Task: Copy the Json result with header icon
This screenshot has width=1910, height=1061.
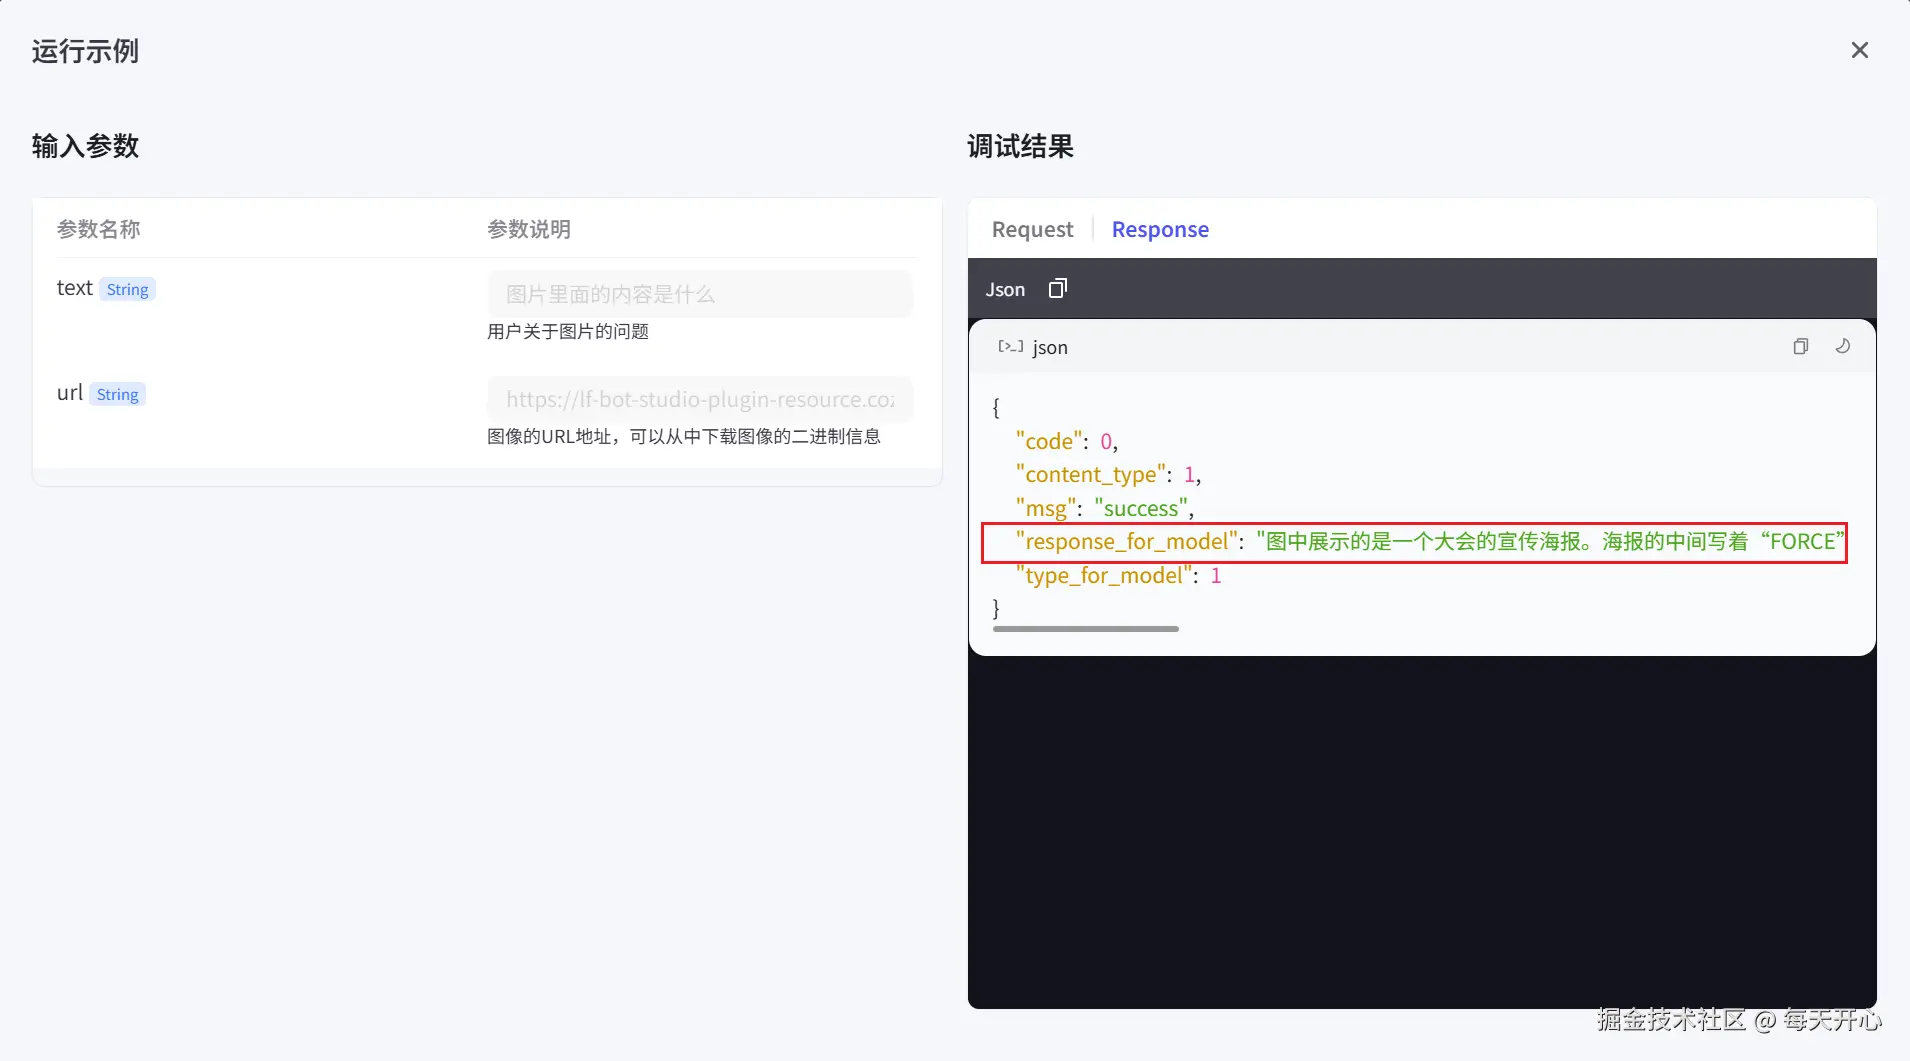Action: click(x=1057, y=289)
